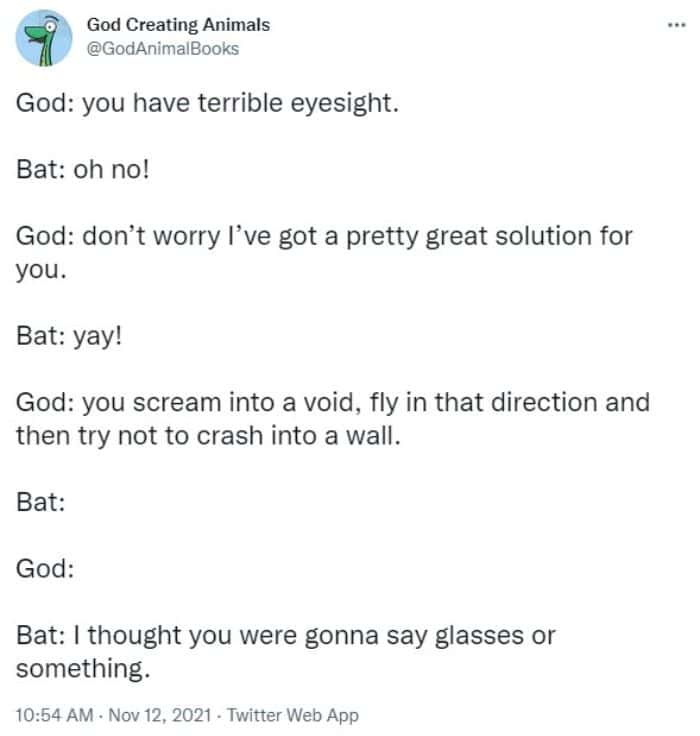
Task: Open the God Creating Animals profile name
Action: 178,25
